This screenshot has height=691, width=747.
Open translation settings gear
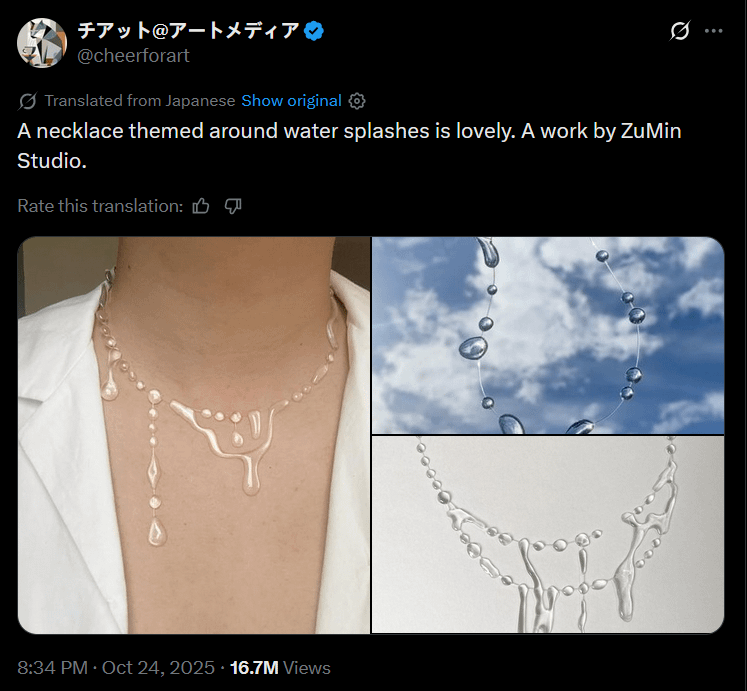357,101
